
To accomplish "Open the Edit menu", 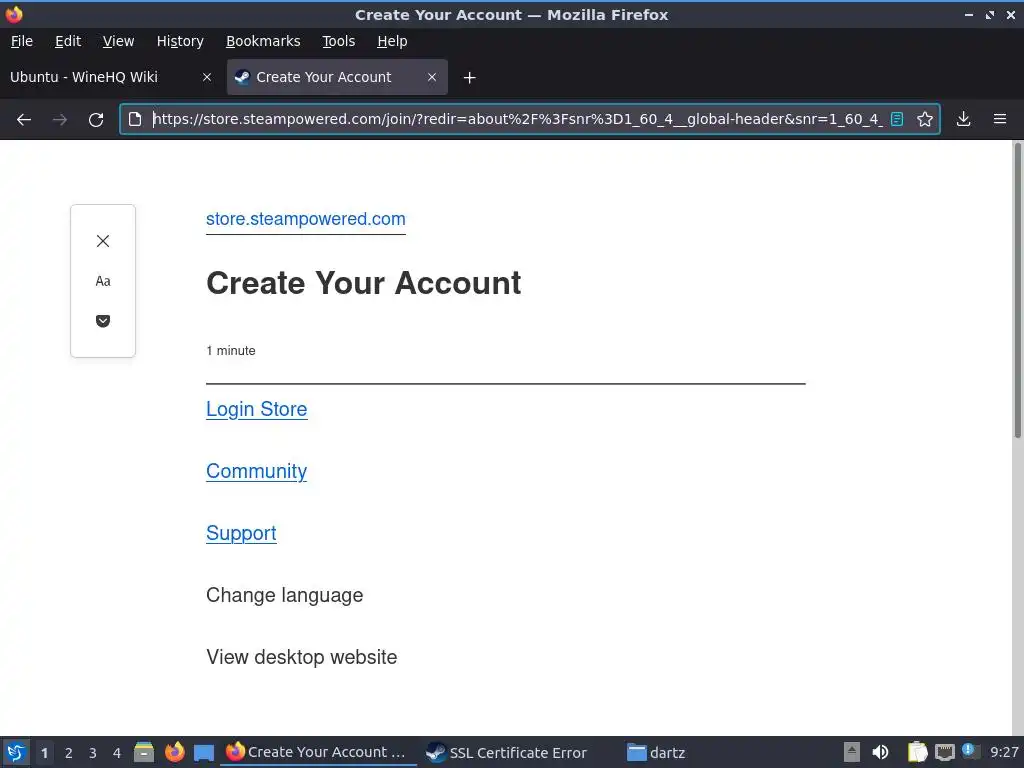I will click(x=68, y=41).
